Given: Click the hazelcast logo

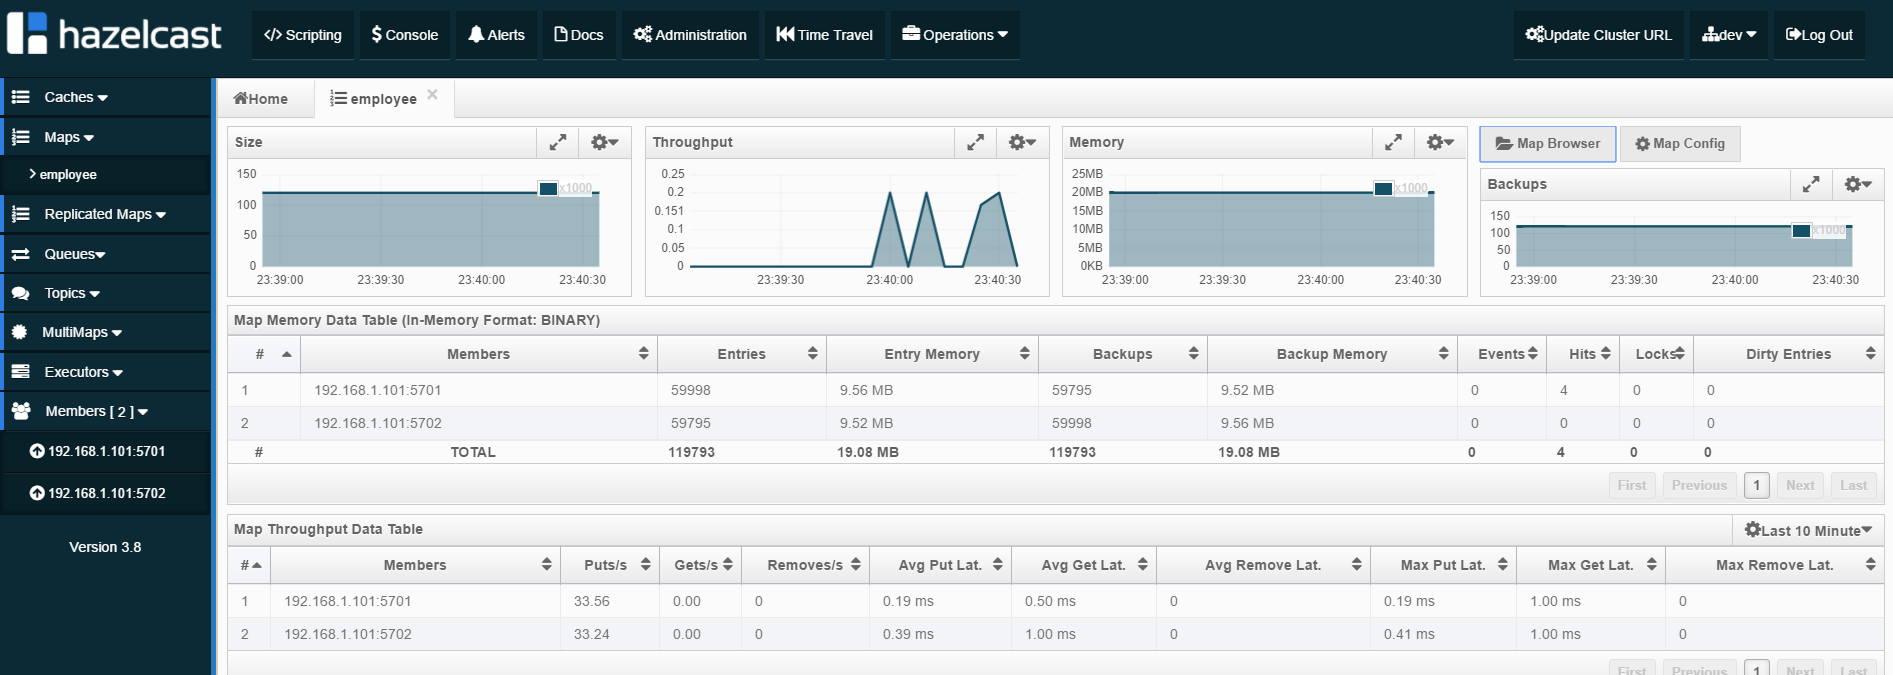Looking at the screenshot, I should click(x=114, y=34).
